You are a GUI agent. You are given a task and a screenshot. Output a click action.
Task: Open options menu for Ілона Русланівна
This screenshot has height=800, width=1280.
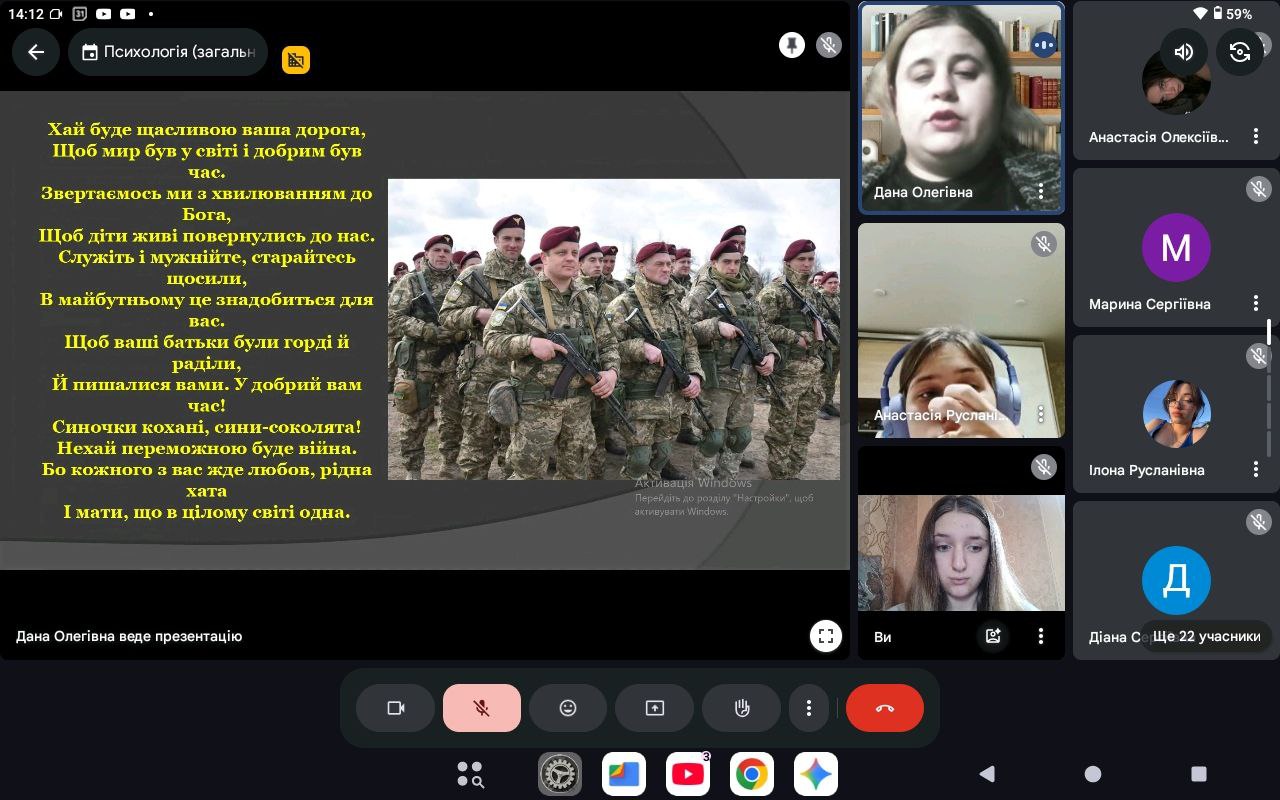[1256, 469]
